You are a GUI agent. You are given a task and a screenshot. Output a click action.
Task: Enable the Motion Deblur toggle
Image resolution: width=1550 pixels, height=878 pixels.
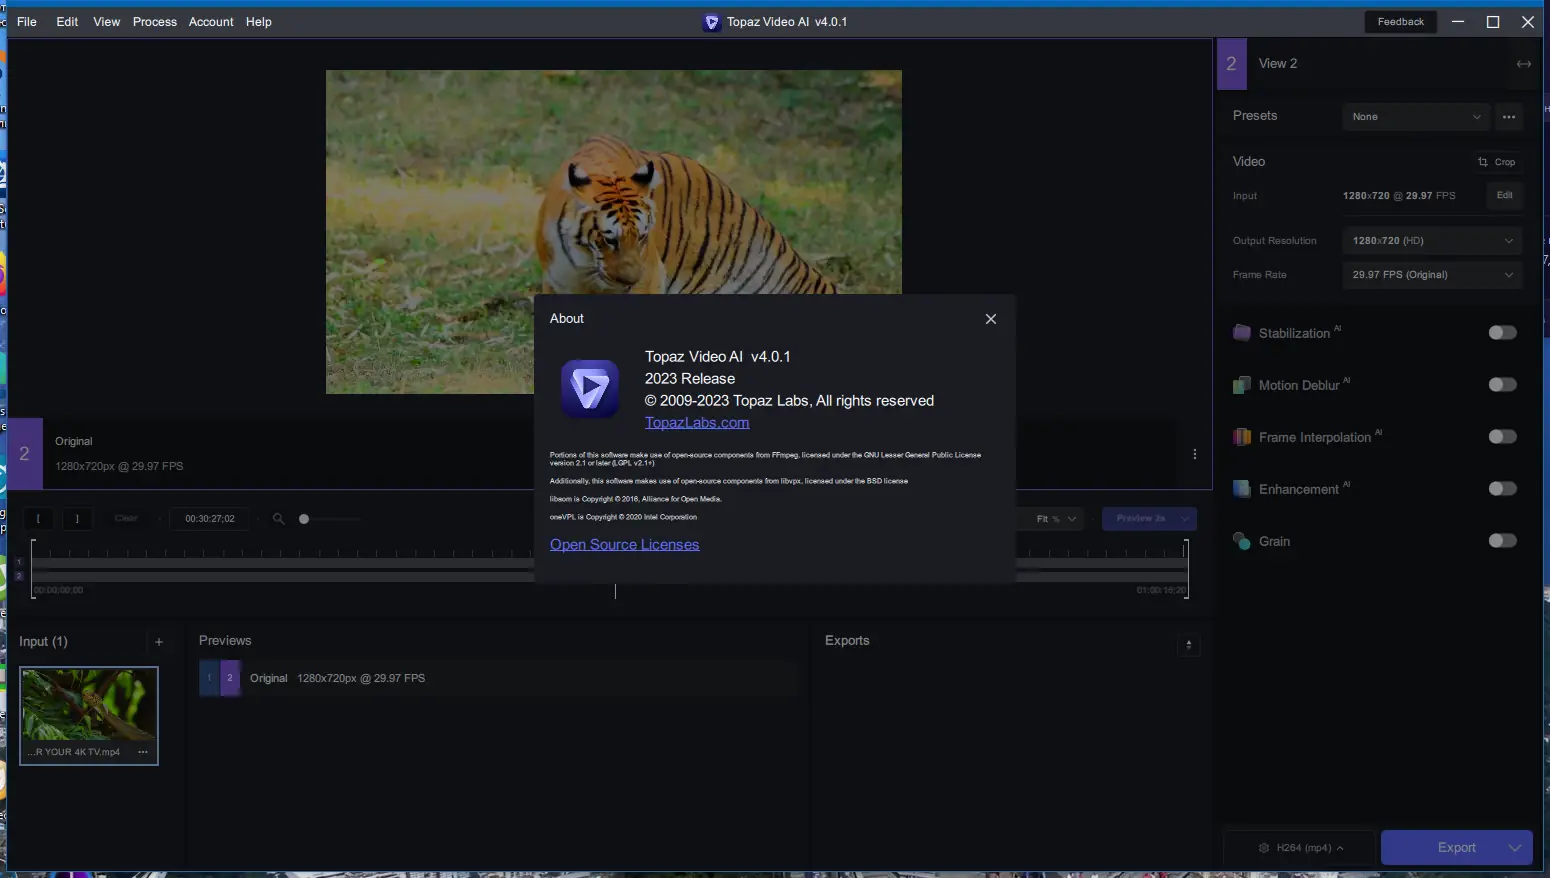tap(1502, 385)
